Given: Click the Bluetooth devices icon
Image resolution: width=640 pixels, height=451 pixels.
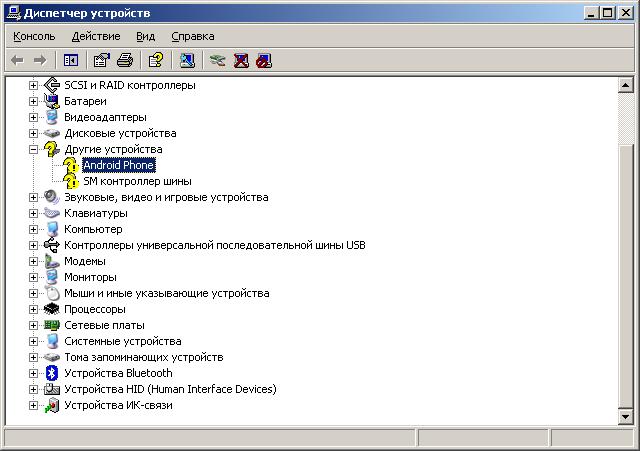Looking at the screenshot, I should (x=52, y=373).
